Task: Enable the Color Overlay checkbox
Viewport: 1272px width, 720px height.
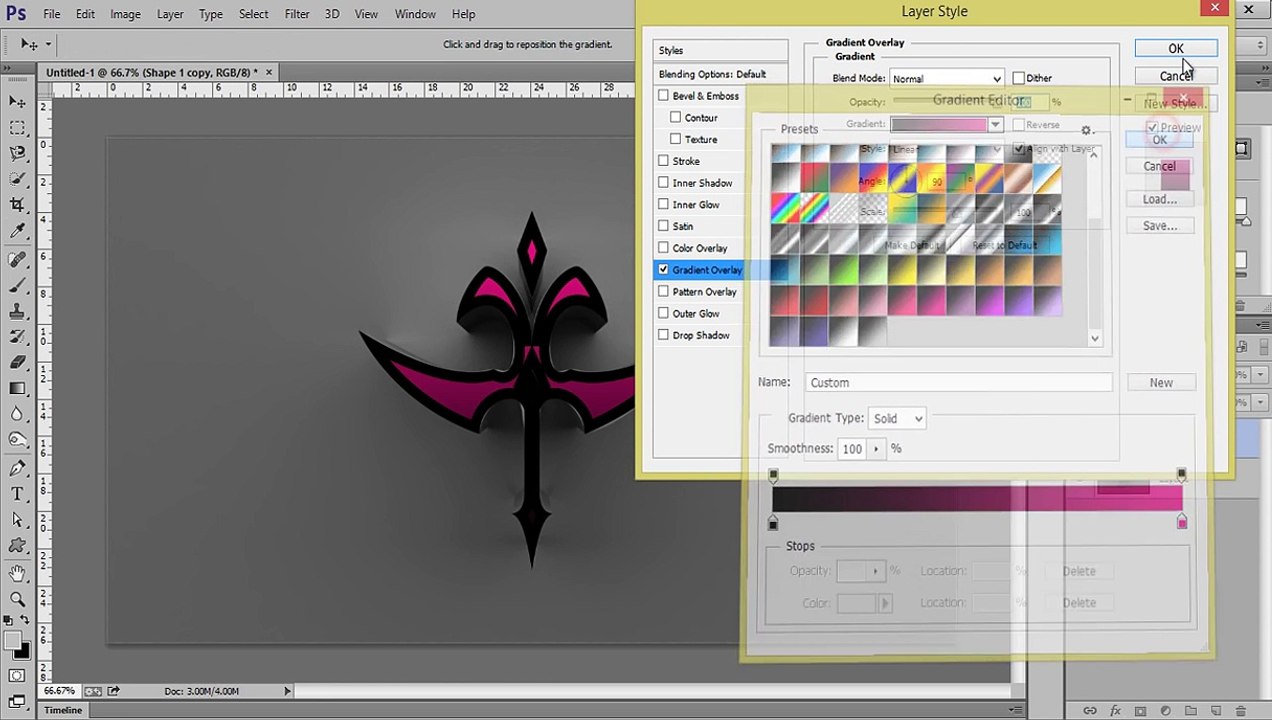Action: [x=663, y=248]
